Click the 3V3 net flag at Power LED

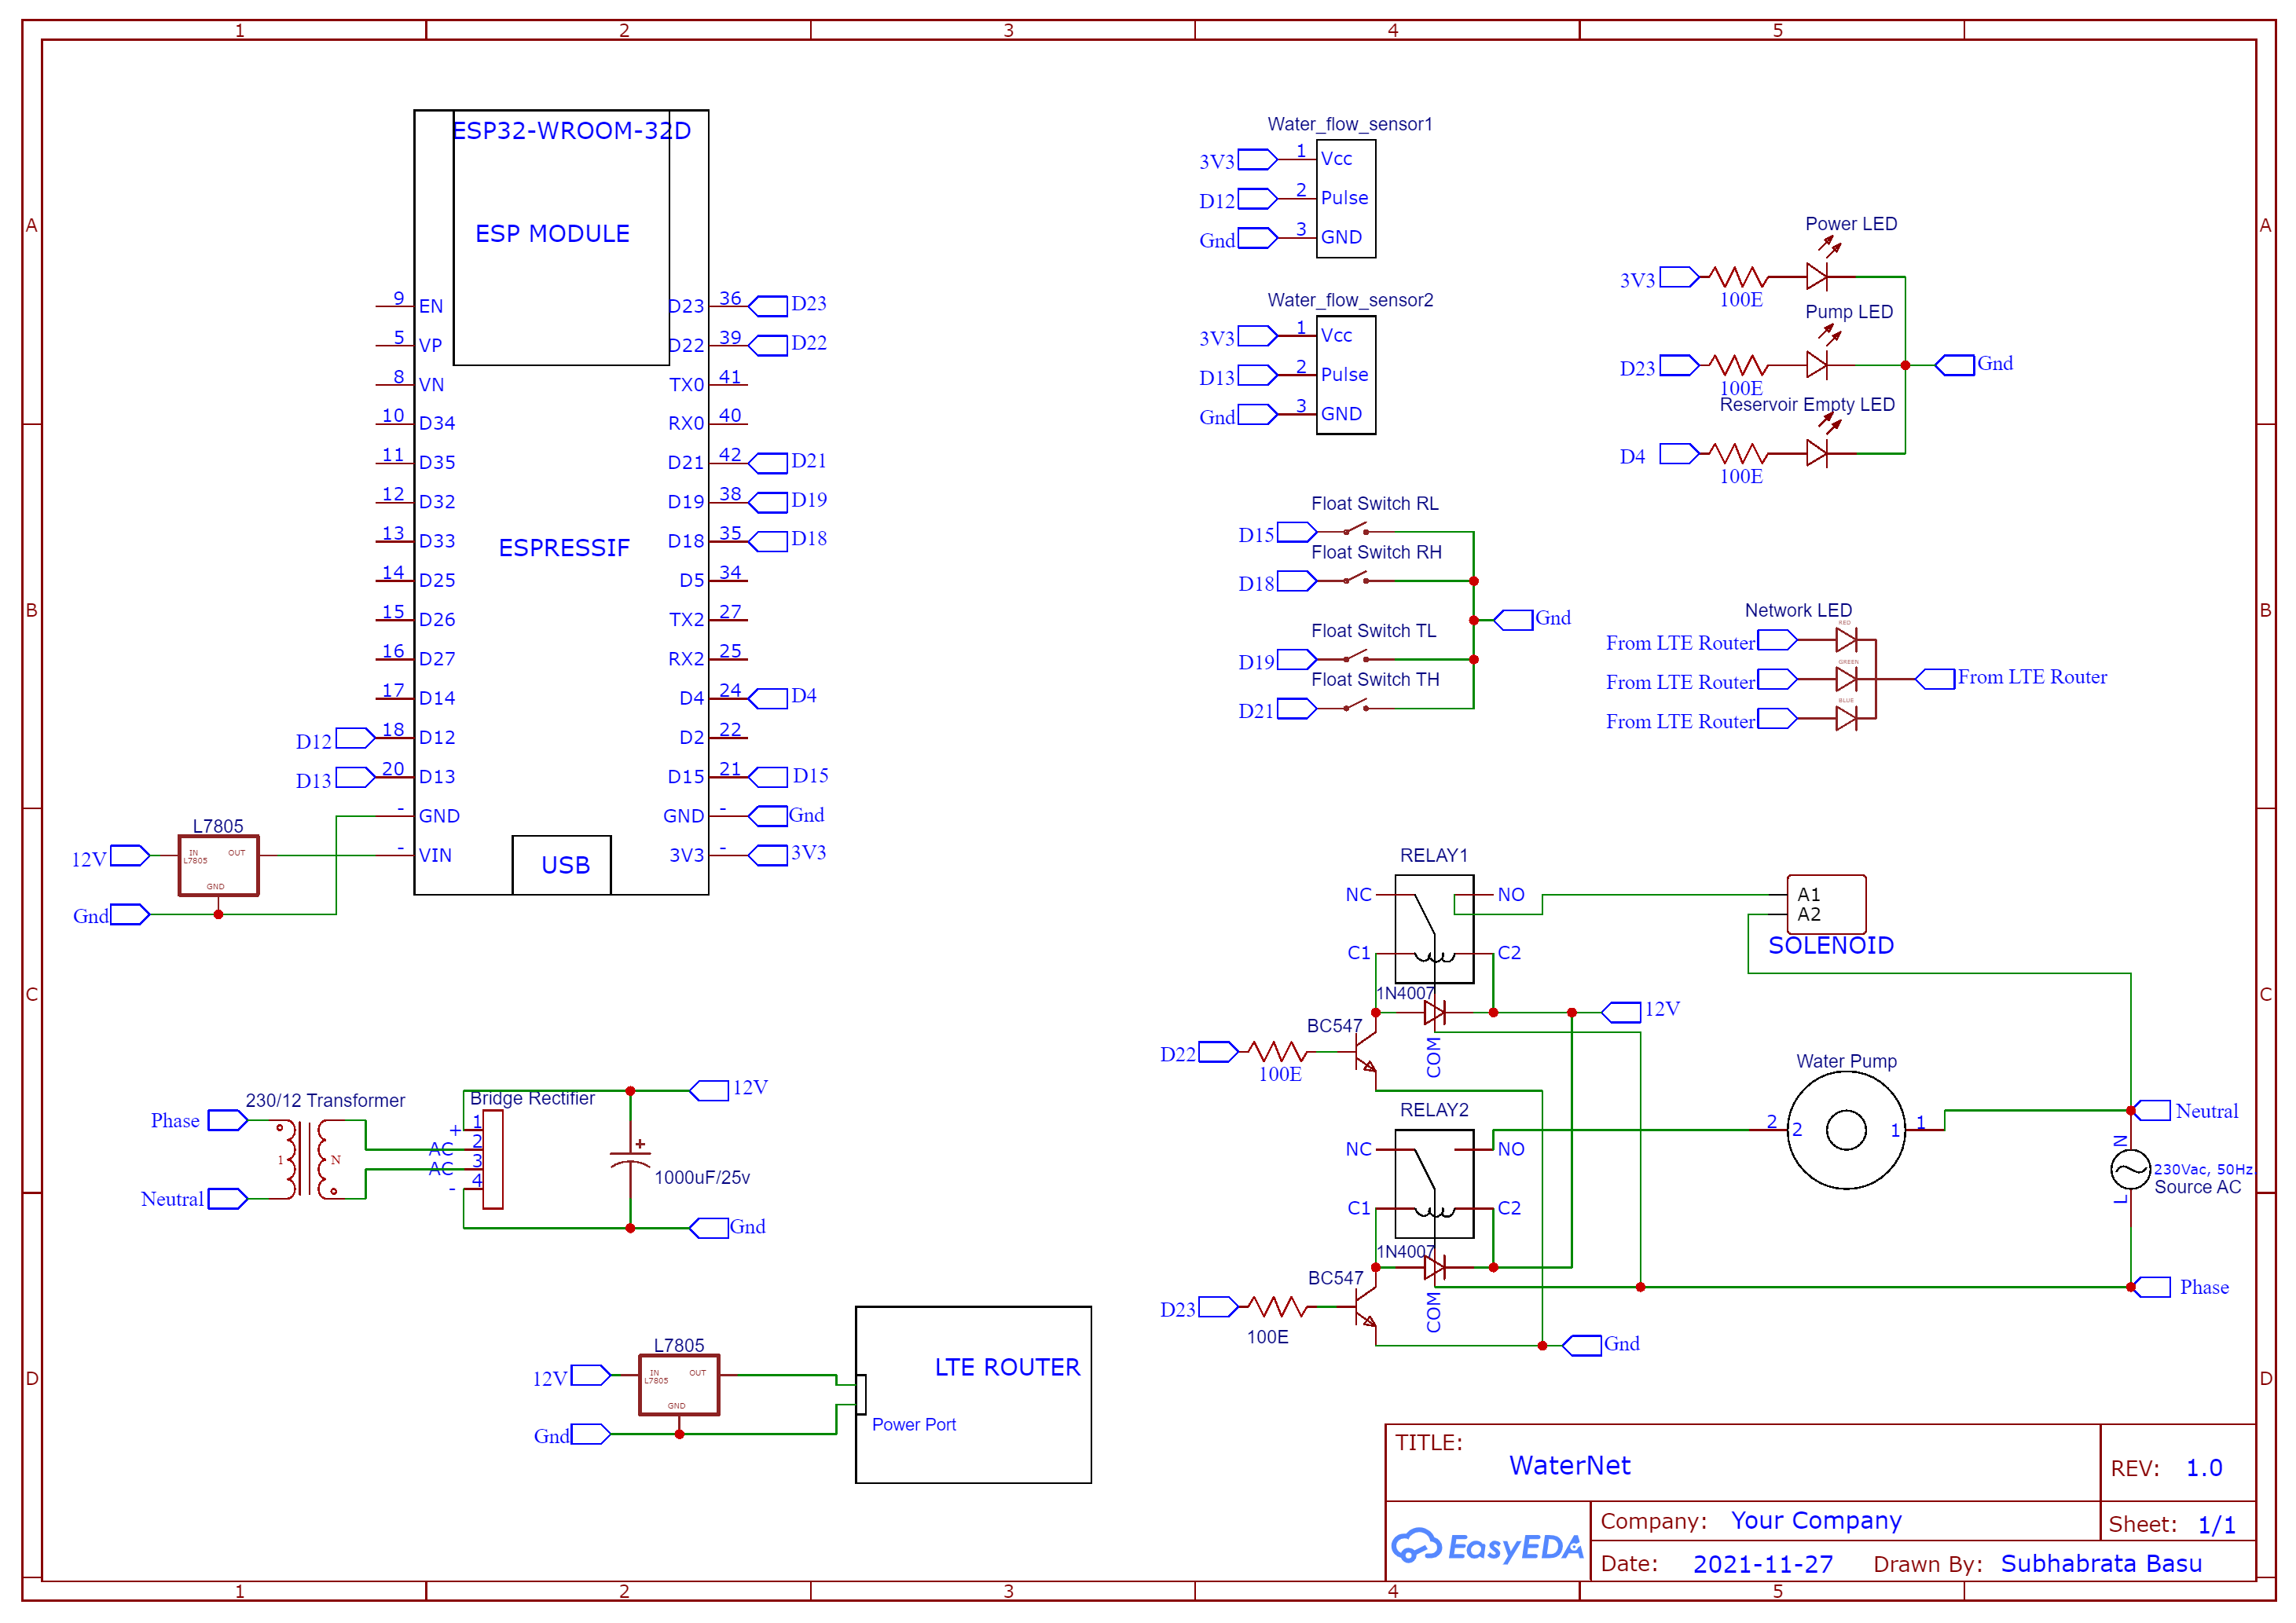[1680, 277]
